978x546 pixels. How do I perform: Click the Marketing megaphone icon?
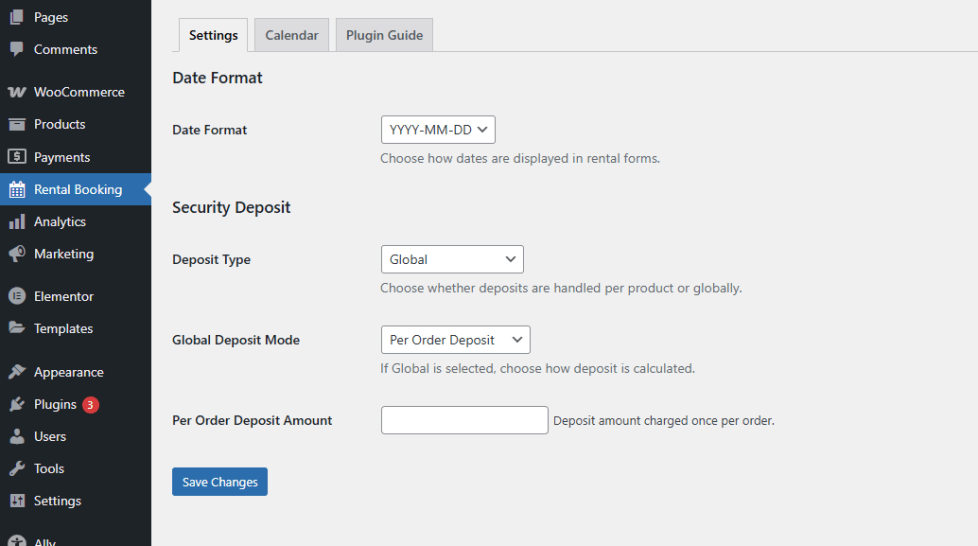point(17,254)
